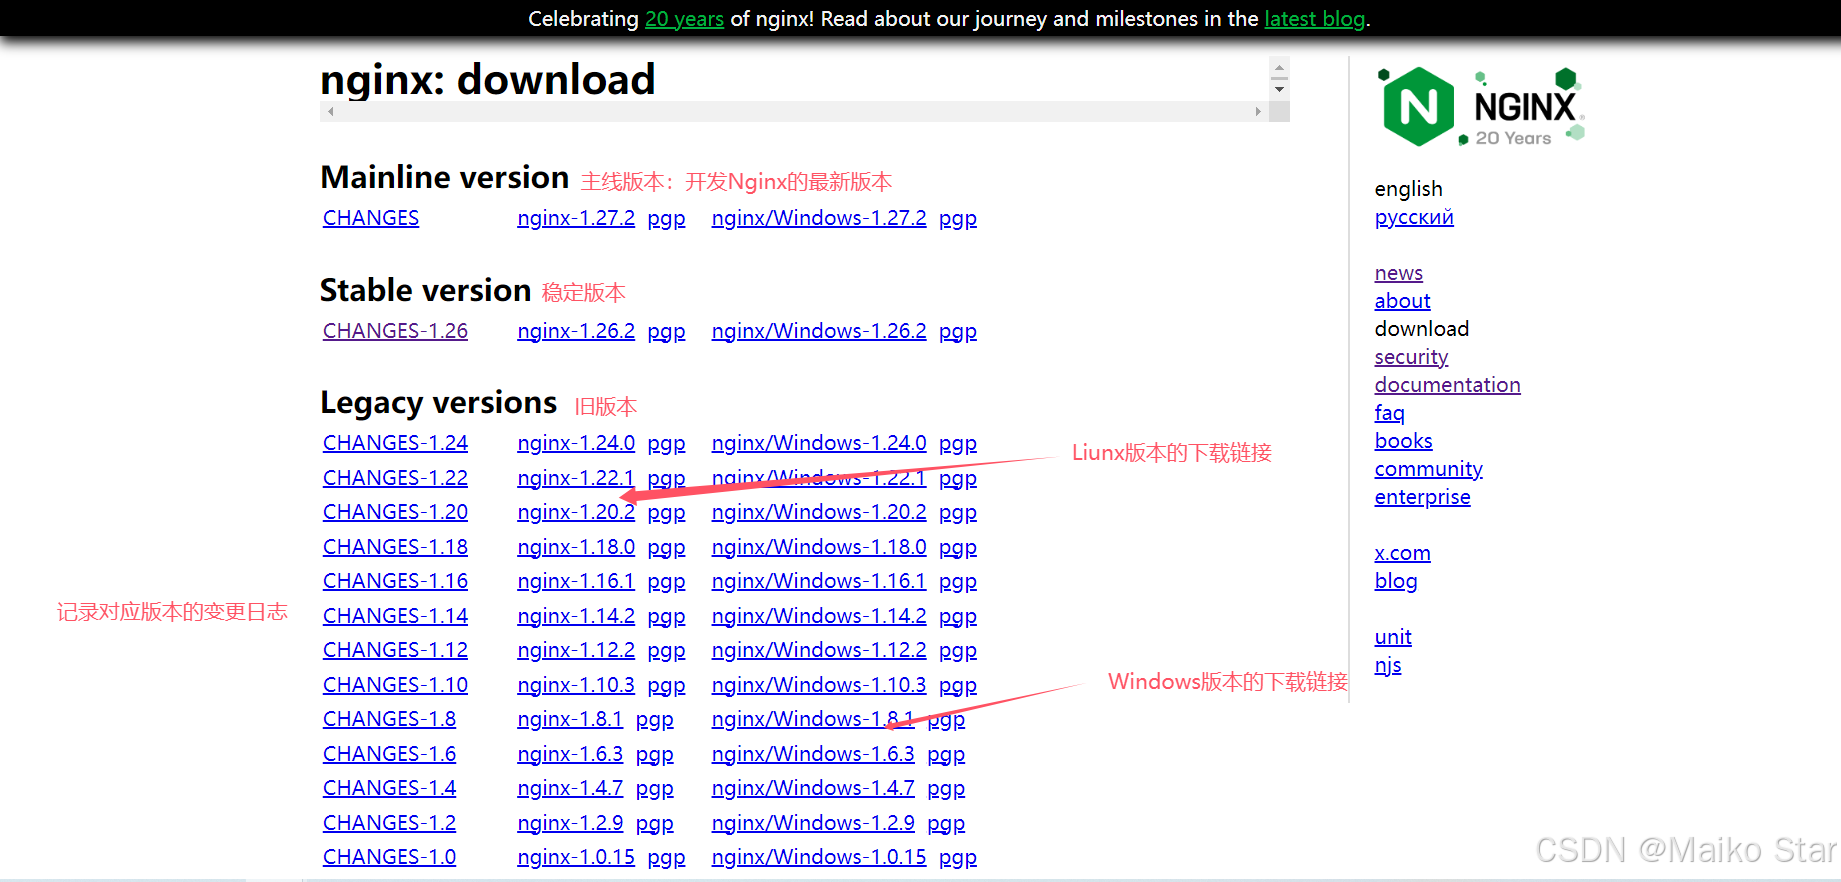
Task: Click the scroll up arrow beside the title
Action: tap(1279, 68)
